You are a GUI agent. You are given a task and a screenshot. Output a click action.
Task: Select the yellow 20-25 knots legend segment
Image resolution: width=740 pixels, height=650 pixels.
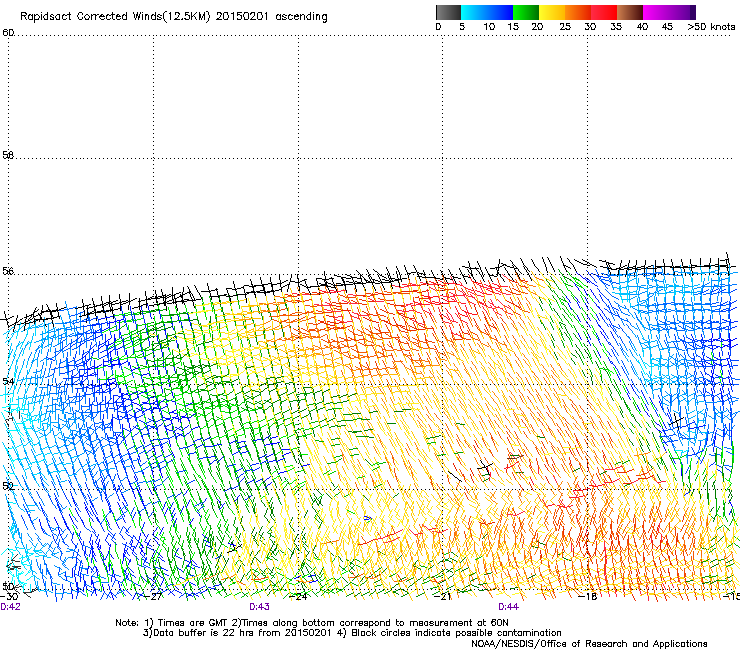[x=552, y=12]
